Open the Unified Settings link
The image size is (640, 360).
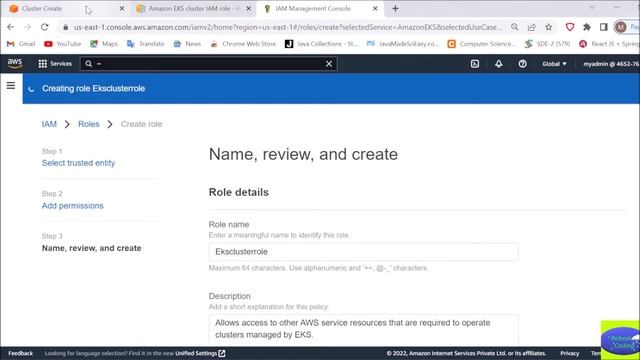click(200, 353)
